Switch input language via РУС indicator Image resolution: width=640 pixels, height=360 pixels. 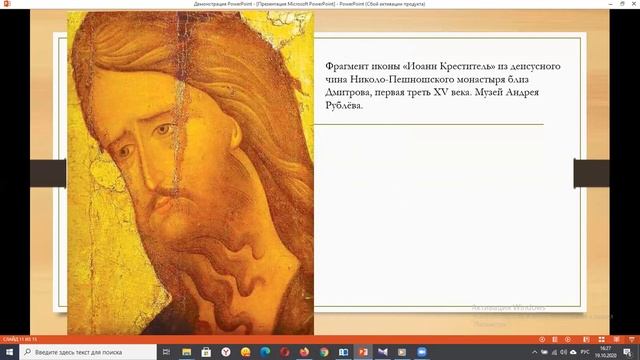[585, 352]
